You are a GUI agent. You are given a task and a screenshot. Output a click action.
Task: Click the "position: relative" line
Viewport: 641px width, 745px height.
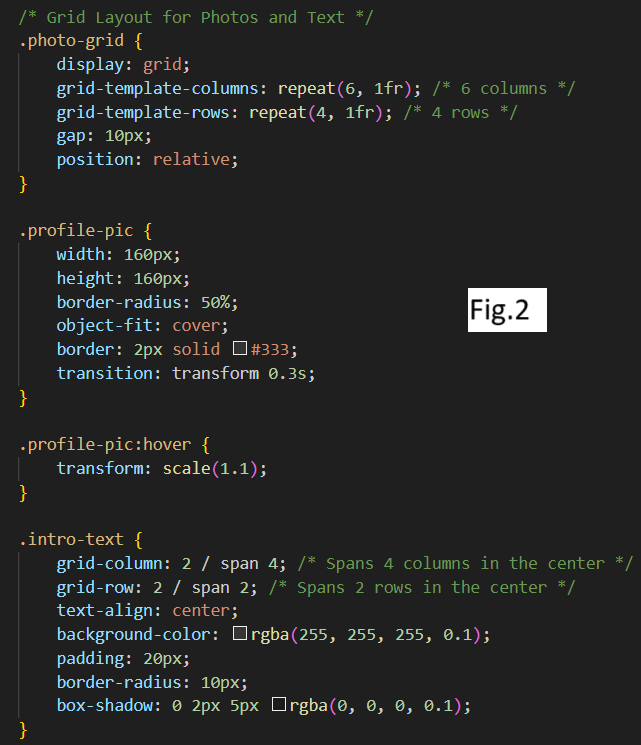(147, 159)
